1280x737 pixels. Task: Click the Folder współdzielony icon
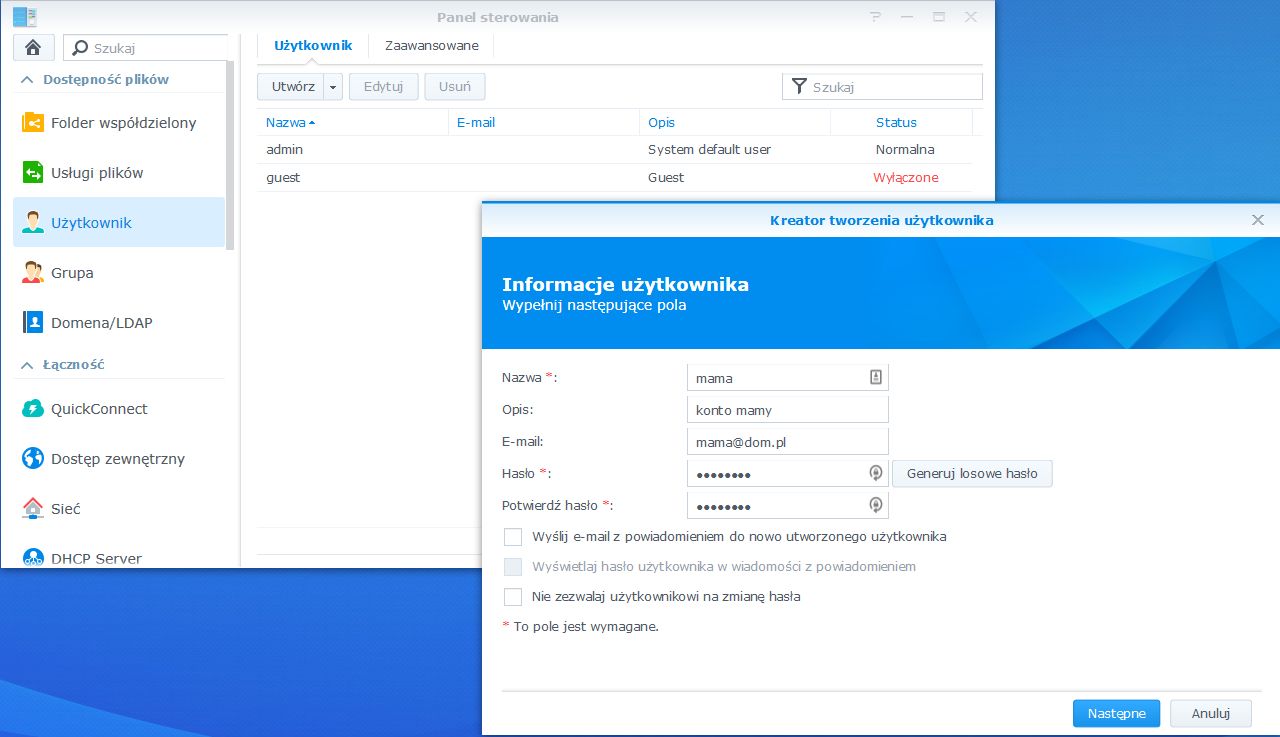[33, 123]
